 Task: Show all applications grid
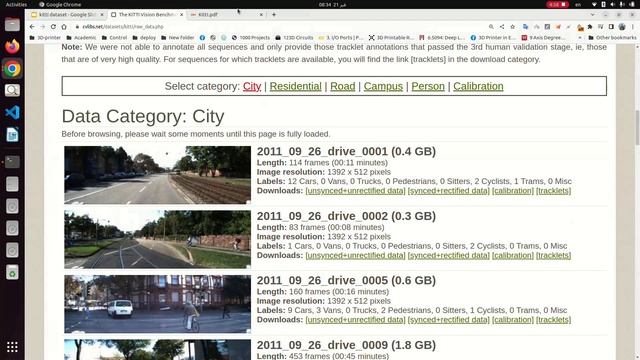12,347
